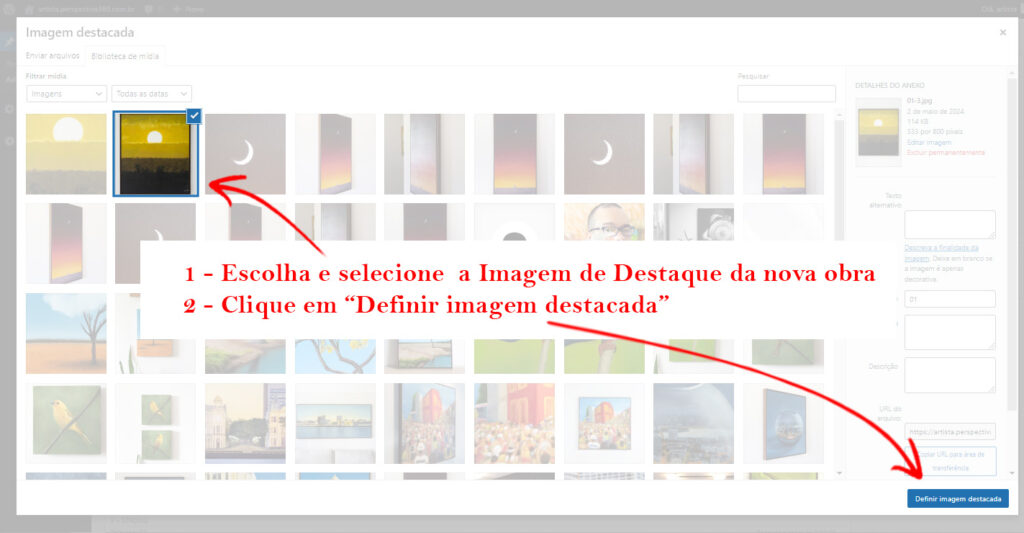Image resolution: width=1024 pixels, height=533 pixels.
Task: Click the media grid scrollbar down arrow
Action: coord(839,473)
